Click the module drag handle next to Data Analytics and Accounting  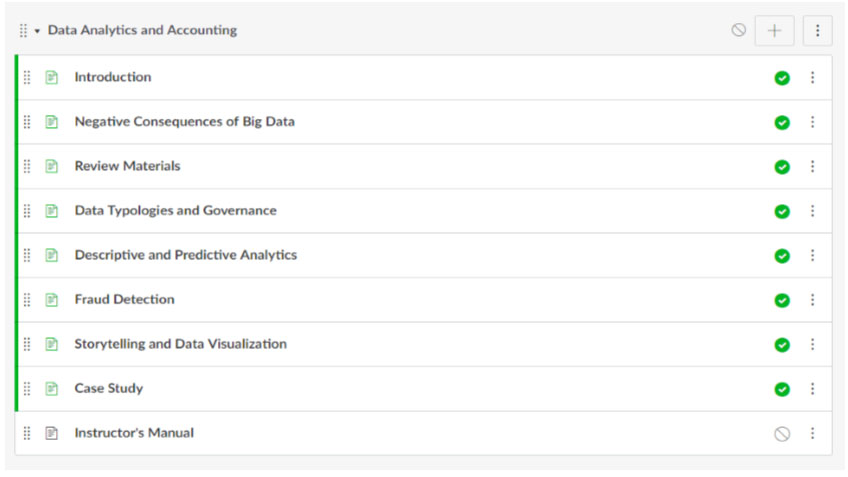click(x=23, y=30)
